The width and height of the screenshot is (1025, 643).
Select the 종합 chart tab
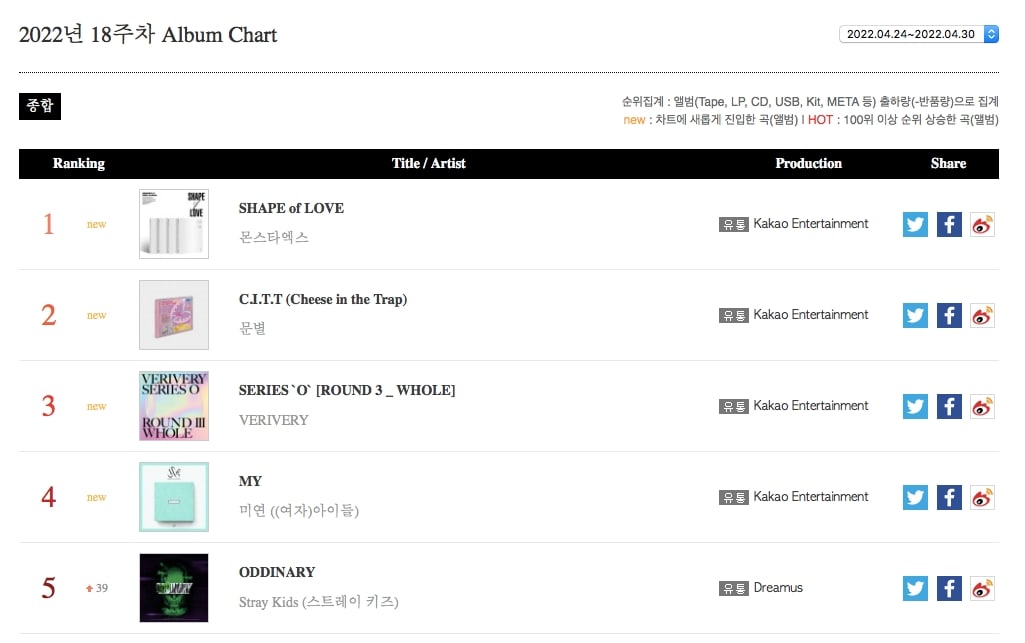coord(40,106)
